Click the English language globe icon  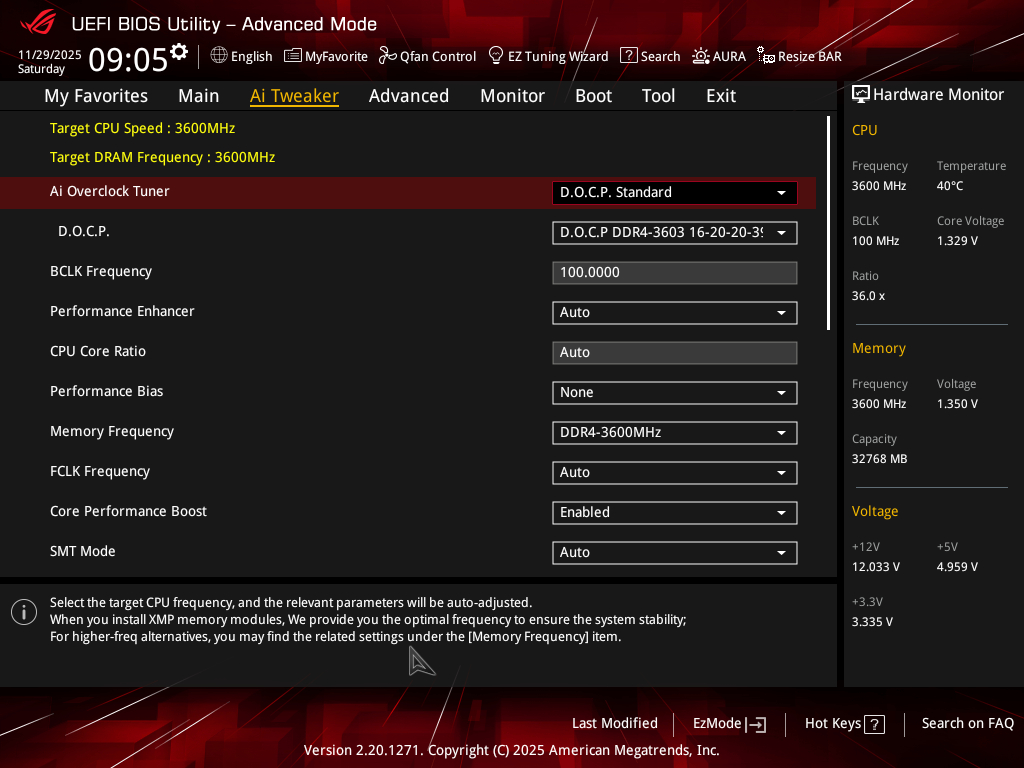pyautogui.click(x=219, y=56)
